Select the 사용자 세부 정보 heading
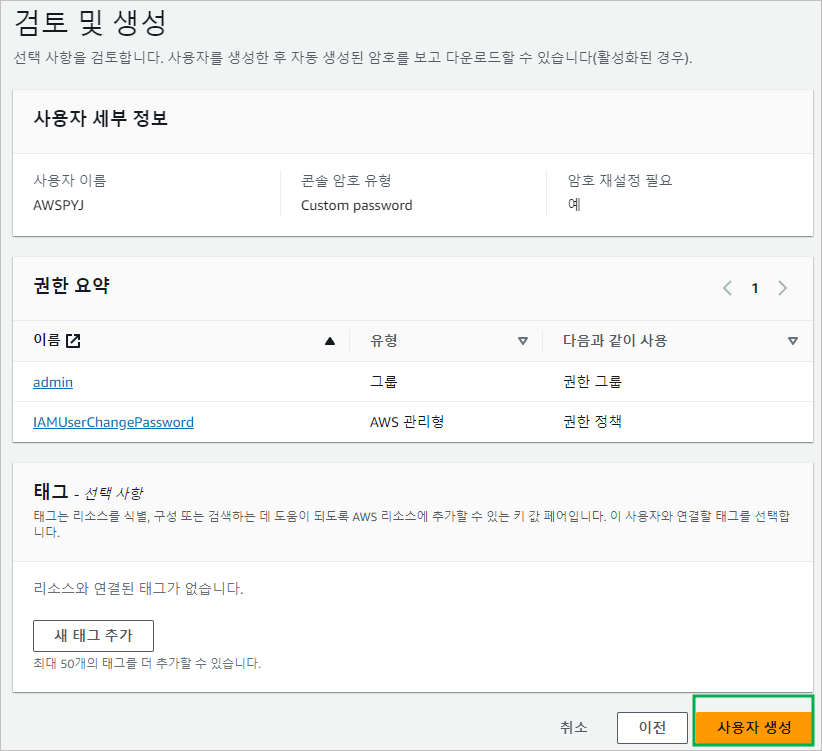This screenshot has height=751, width=822. point(101,118)
